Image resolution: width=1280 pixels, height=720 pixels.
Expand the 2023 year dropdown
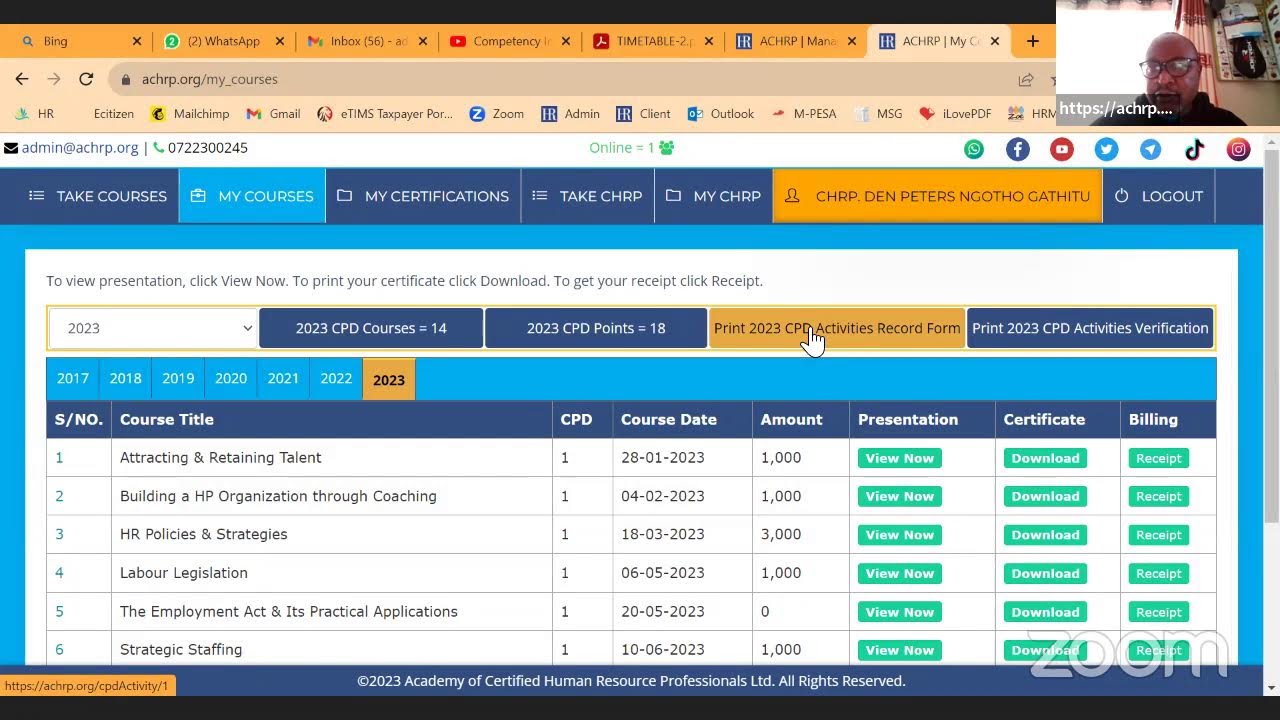[153, 328]
